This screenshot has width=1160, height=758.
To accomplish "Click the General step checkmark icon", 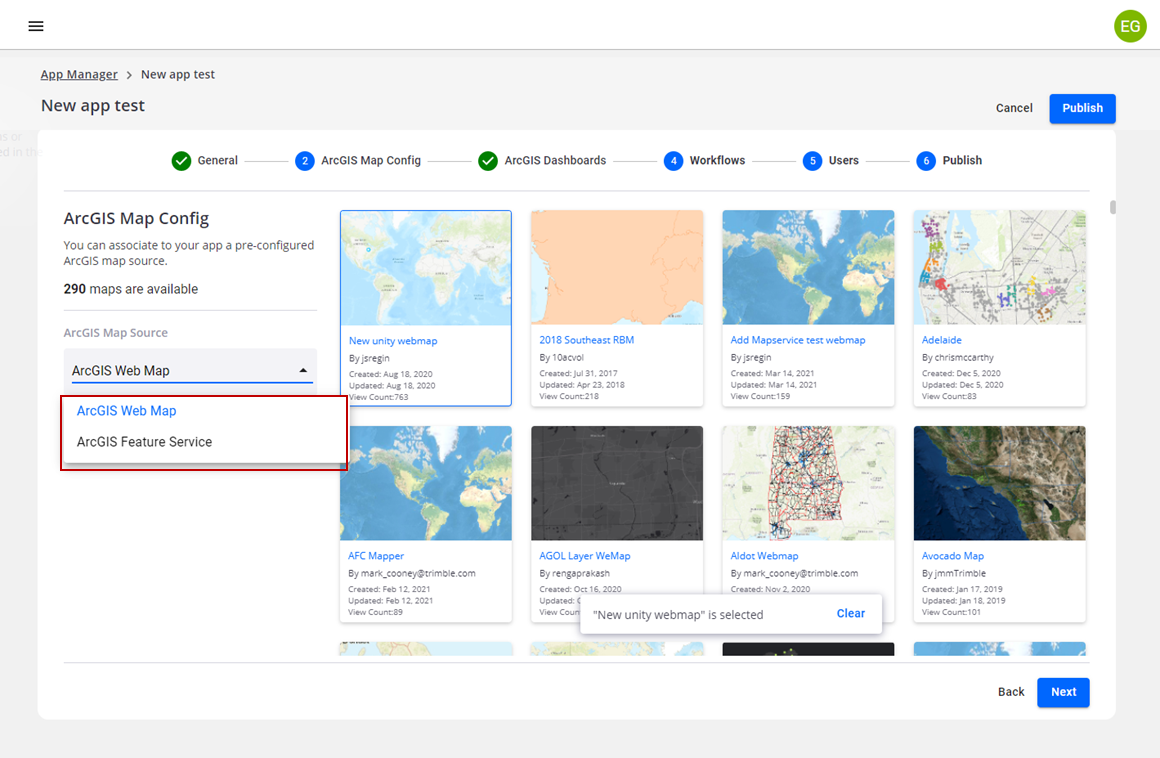I will [x=181, y=160].
